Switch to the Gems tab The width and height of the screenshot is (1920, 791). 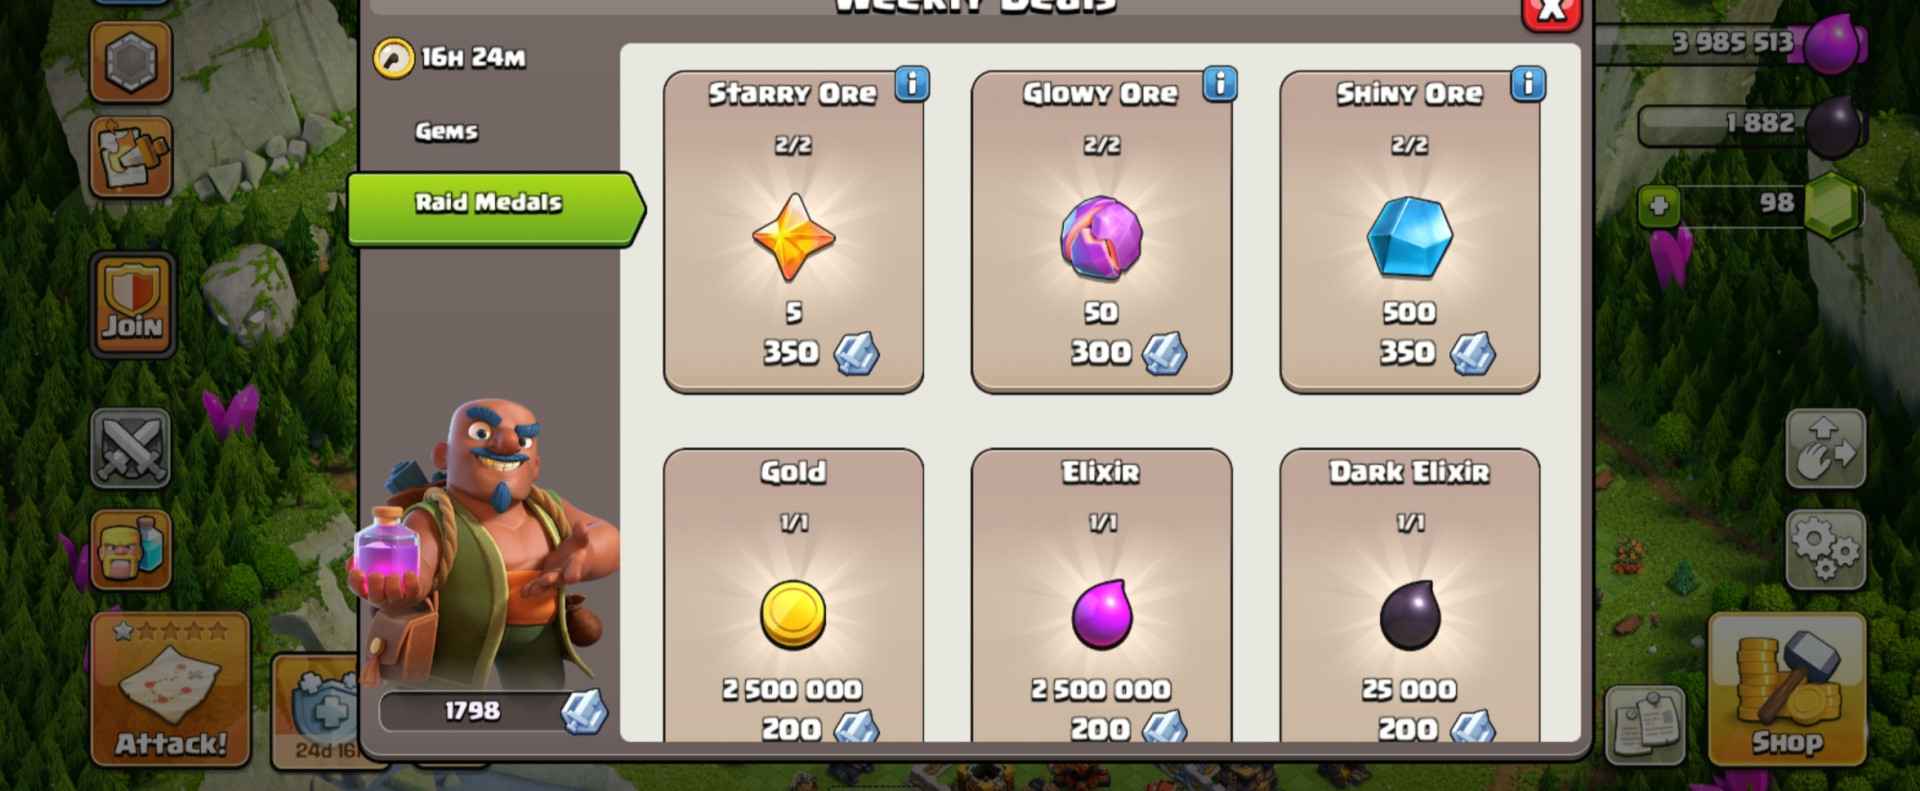446,131
